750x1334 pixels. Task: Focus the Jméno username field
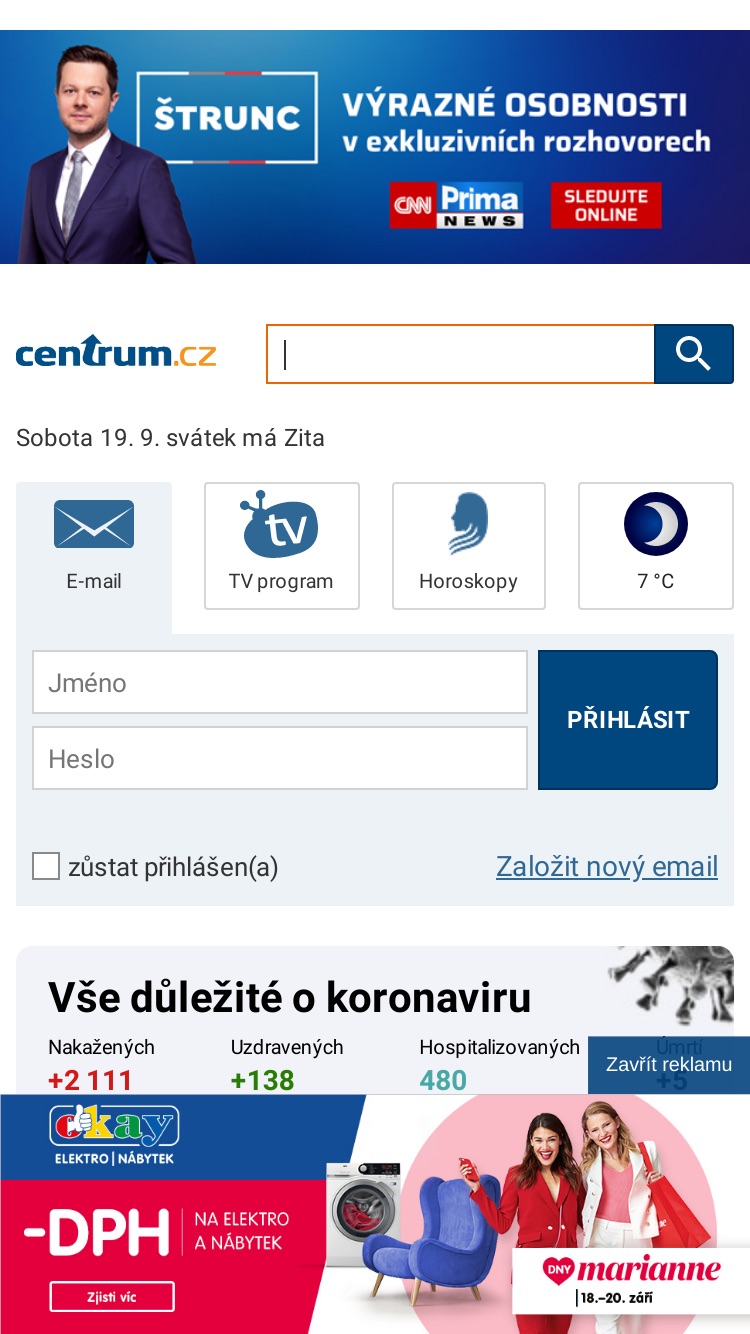(x=280, y=683)
